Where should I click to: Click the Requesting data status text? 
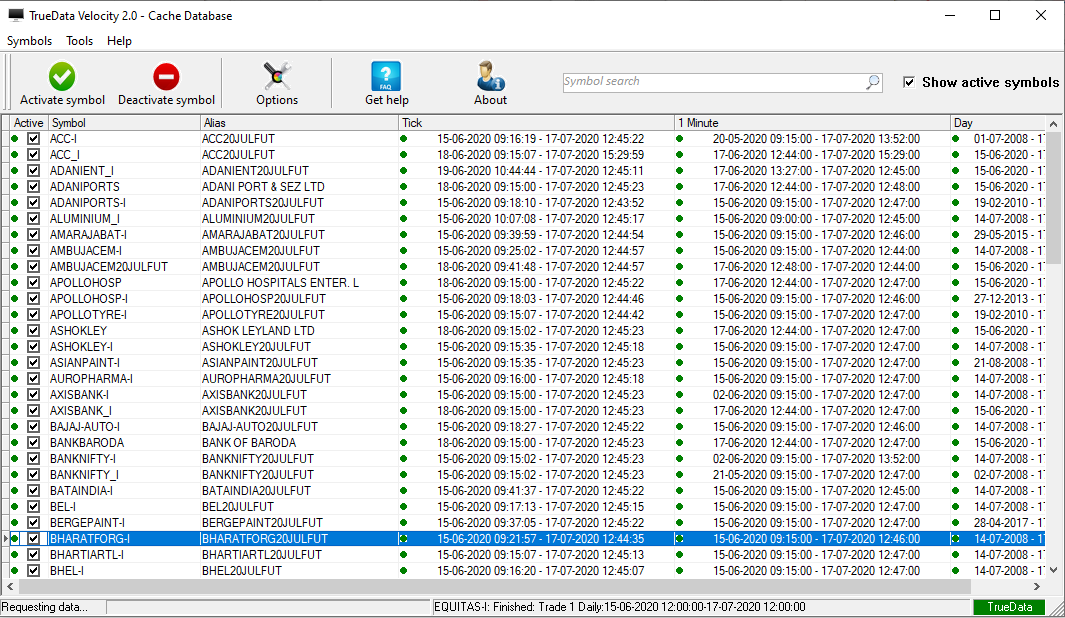(x=45, y=607)
